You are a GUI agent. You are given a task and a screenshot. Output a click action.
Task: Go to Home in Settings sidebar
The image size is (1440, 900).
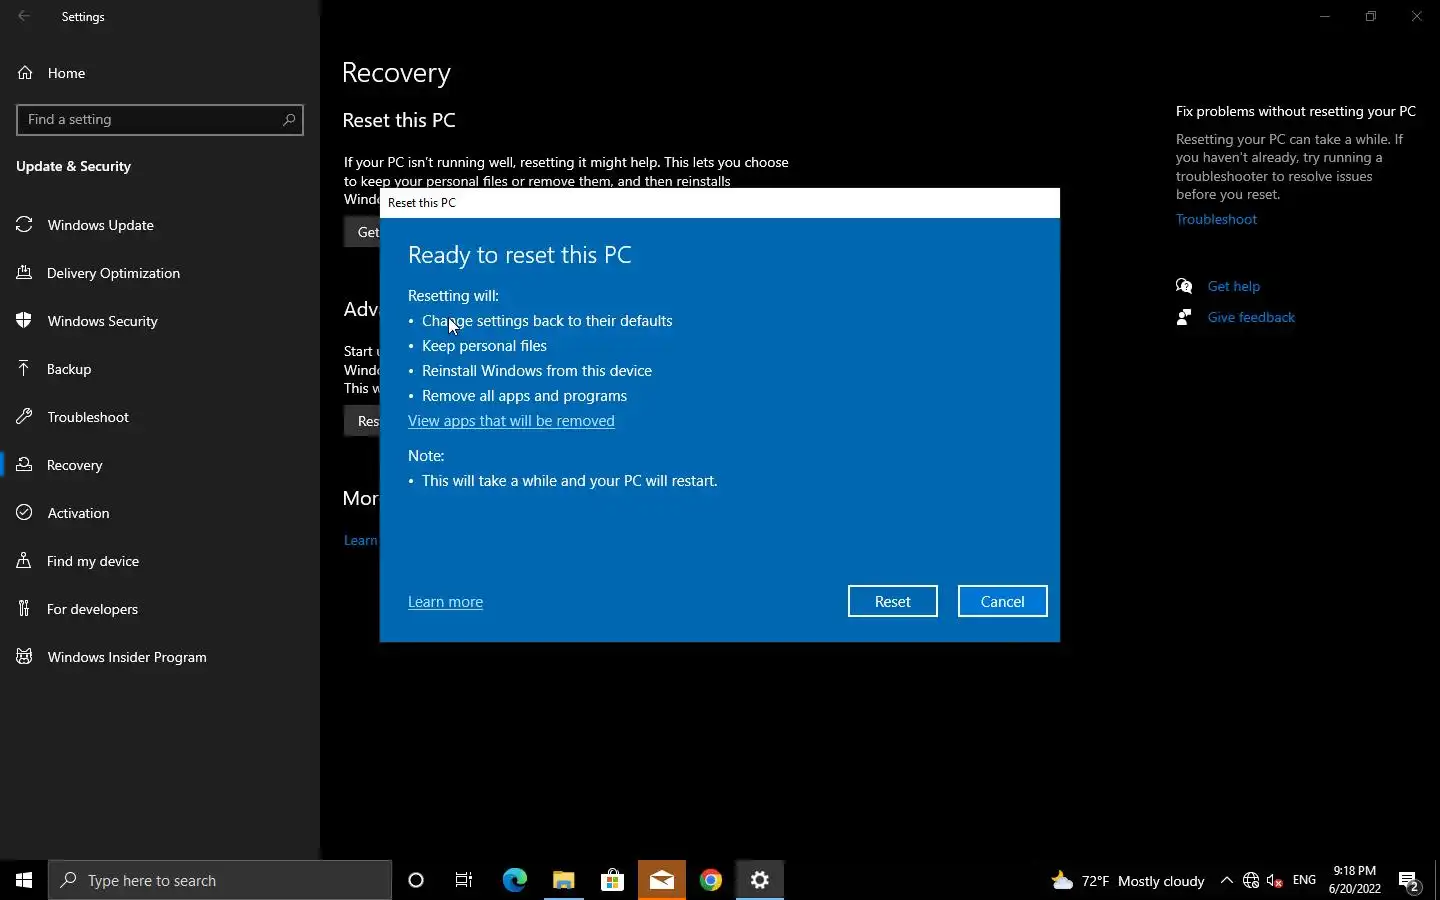[160, 73]
